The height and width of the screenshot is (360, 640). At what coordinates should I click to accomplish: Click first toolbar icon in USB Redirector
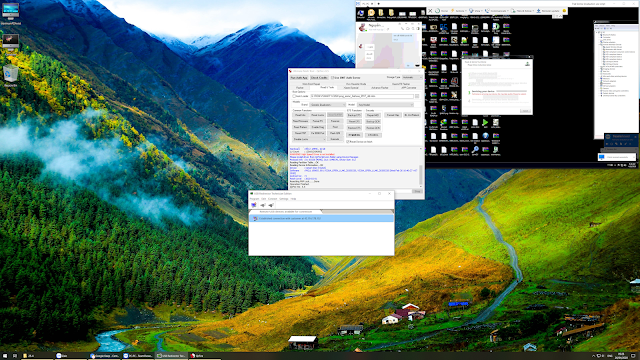pyautogui.click(x=254, y=205)
